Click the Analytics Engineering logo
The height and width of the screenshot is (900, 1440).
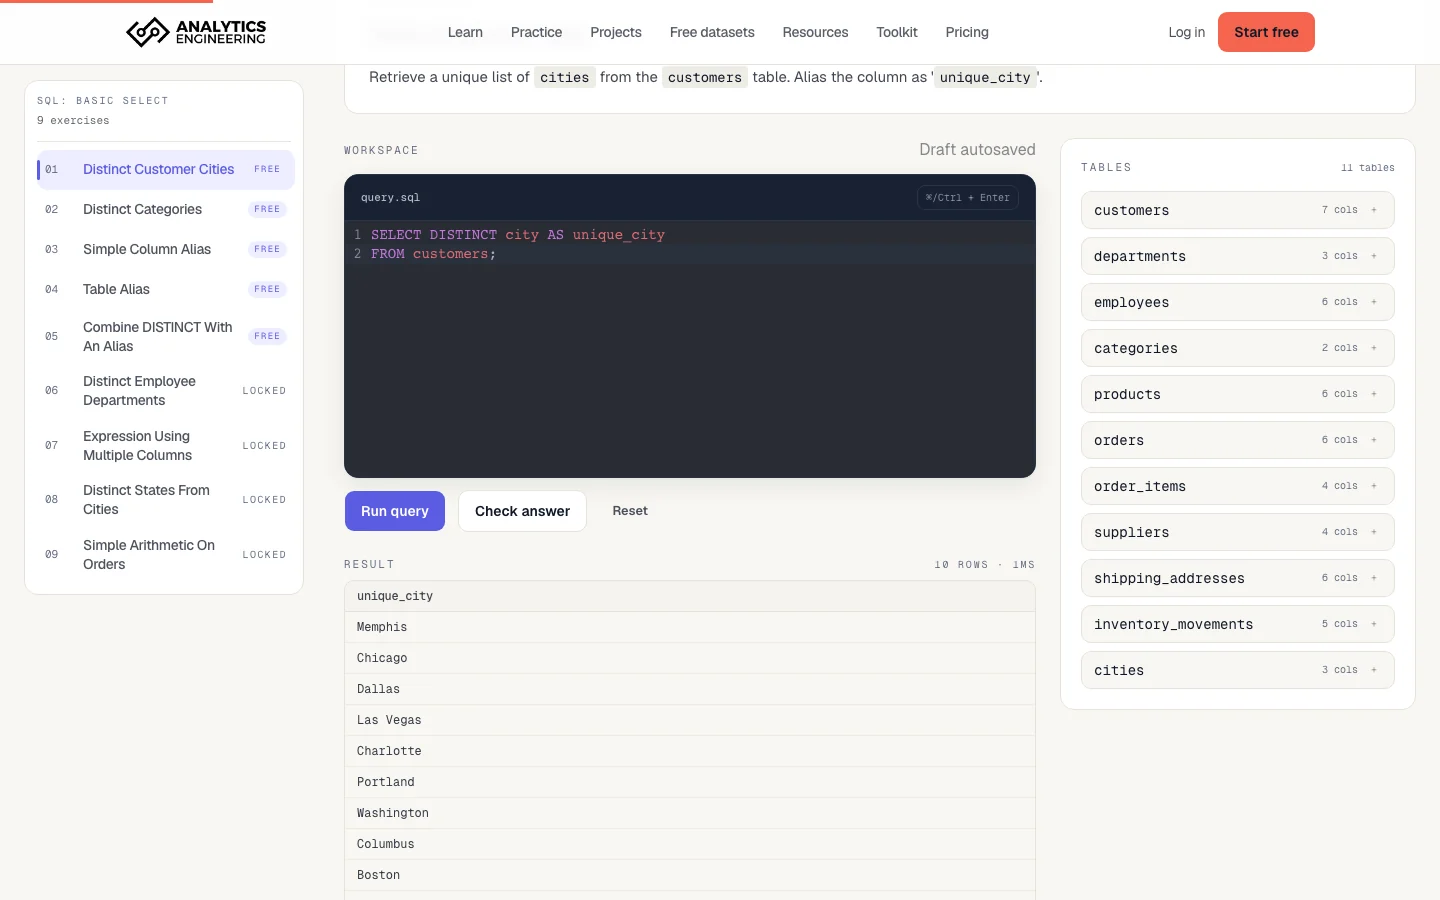196,32
